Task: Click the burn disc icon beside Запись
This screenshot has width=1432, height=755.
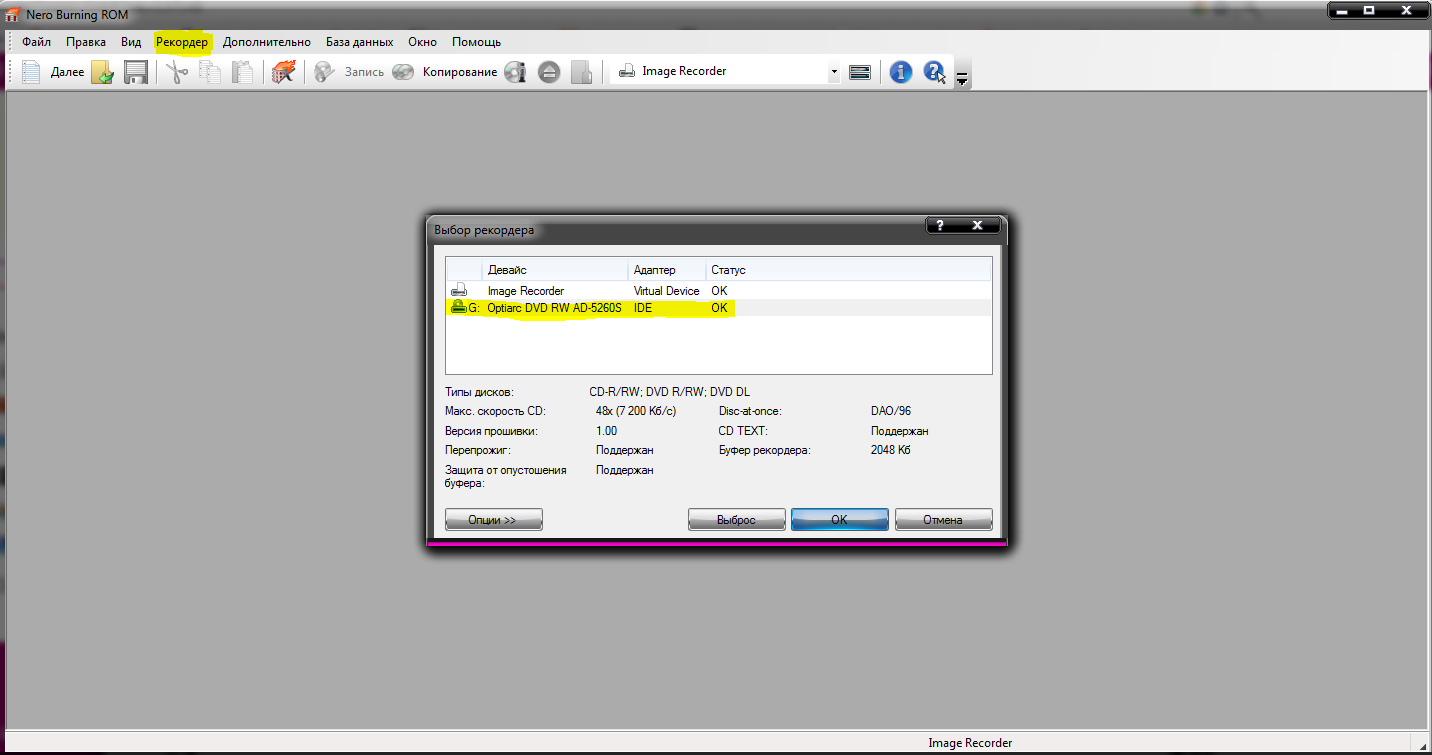Action: coord(324,72)
